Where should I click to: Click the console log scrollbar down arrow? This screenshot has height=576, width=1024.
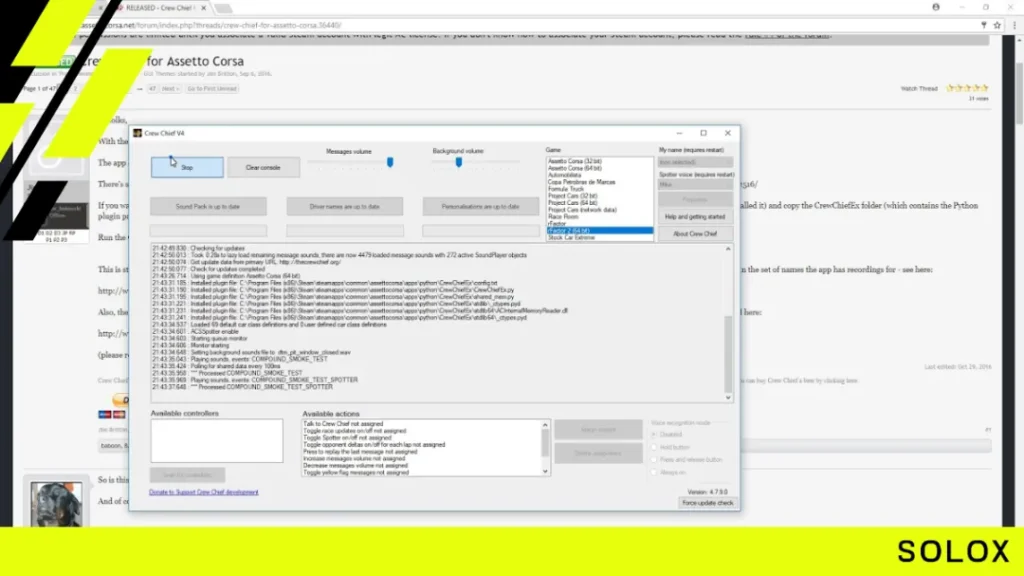728,397
